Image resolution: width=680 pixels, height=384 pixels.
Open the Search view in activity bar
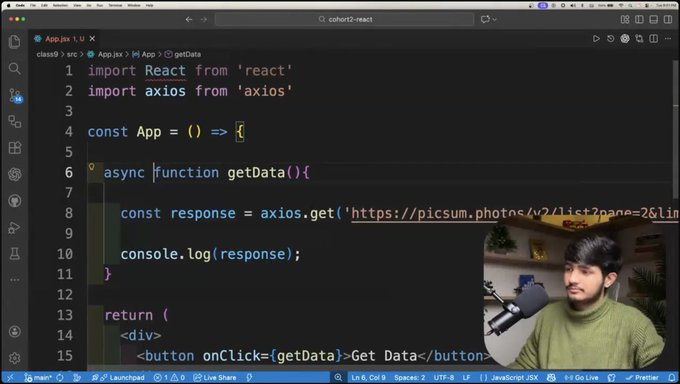point(14,68)
